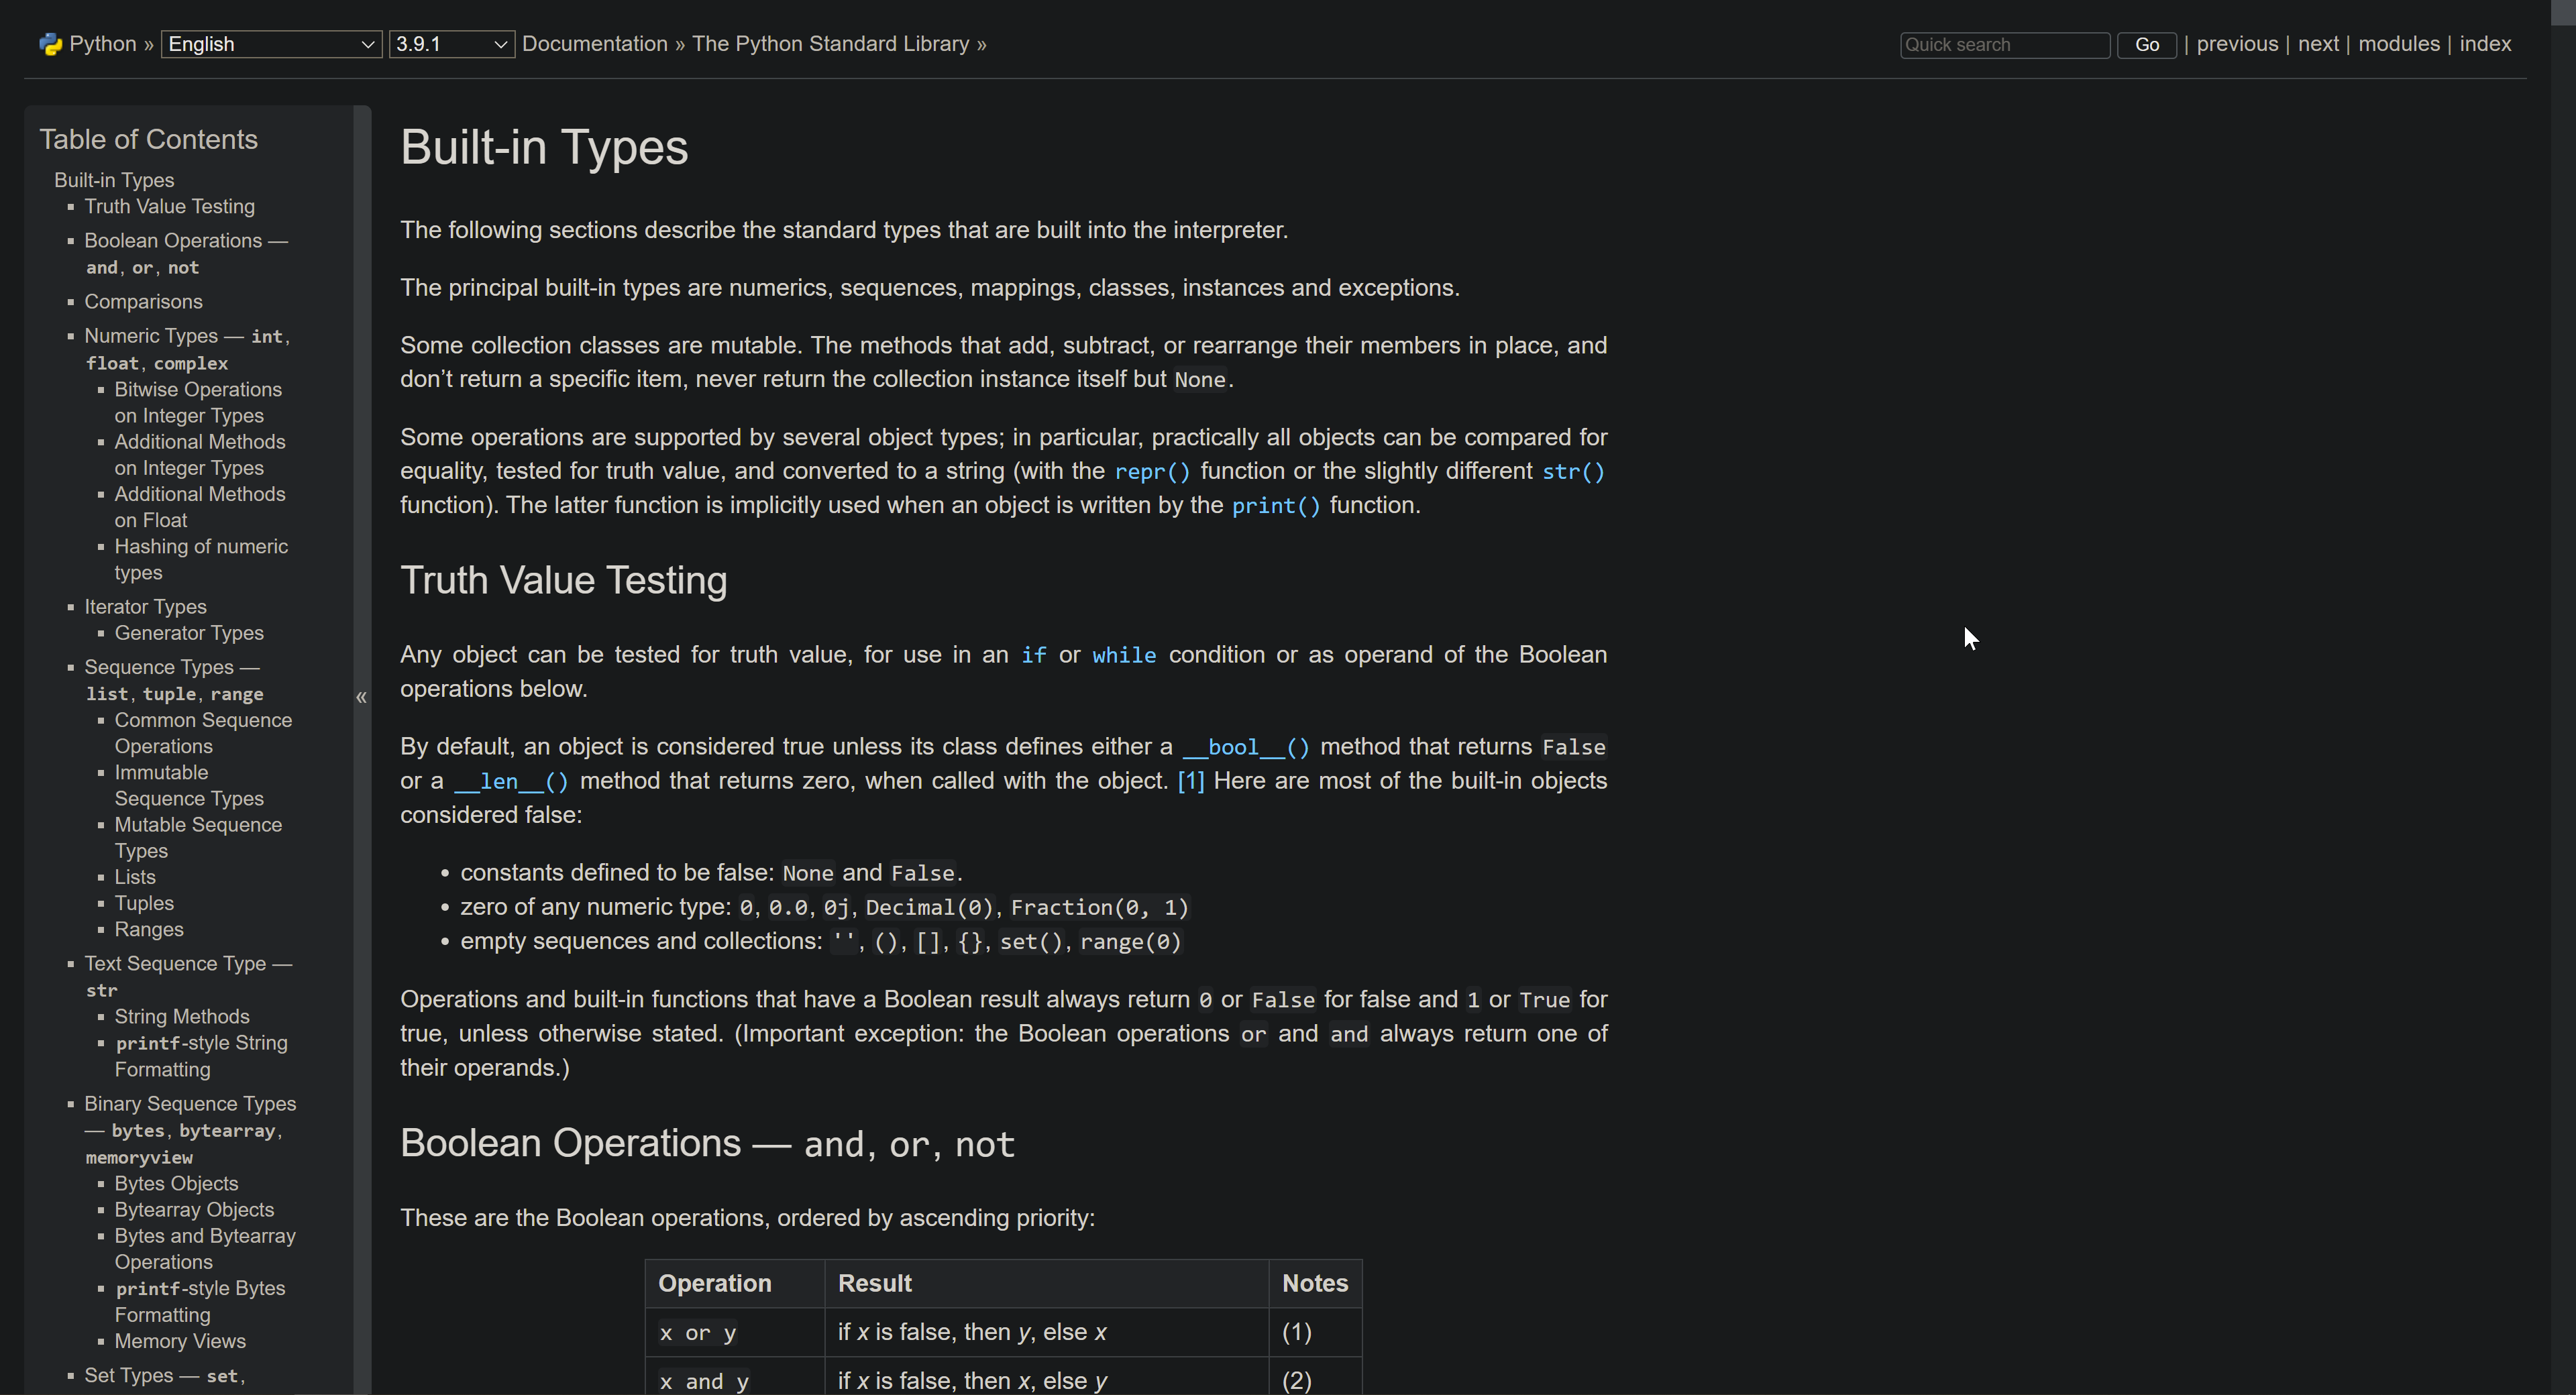Click the [1] footnote reference
Viewport: 2576px width, 1395px height.
1190,781
